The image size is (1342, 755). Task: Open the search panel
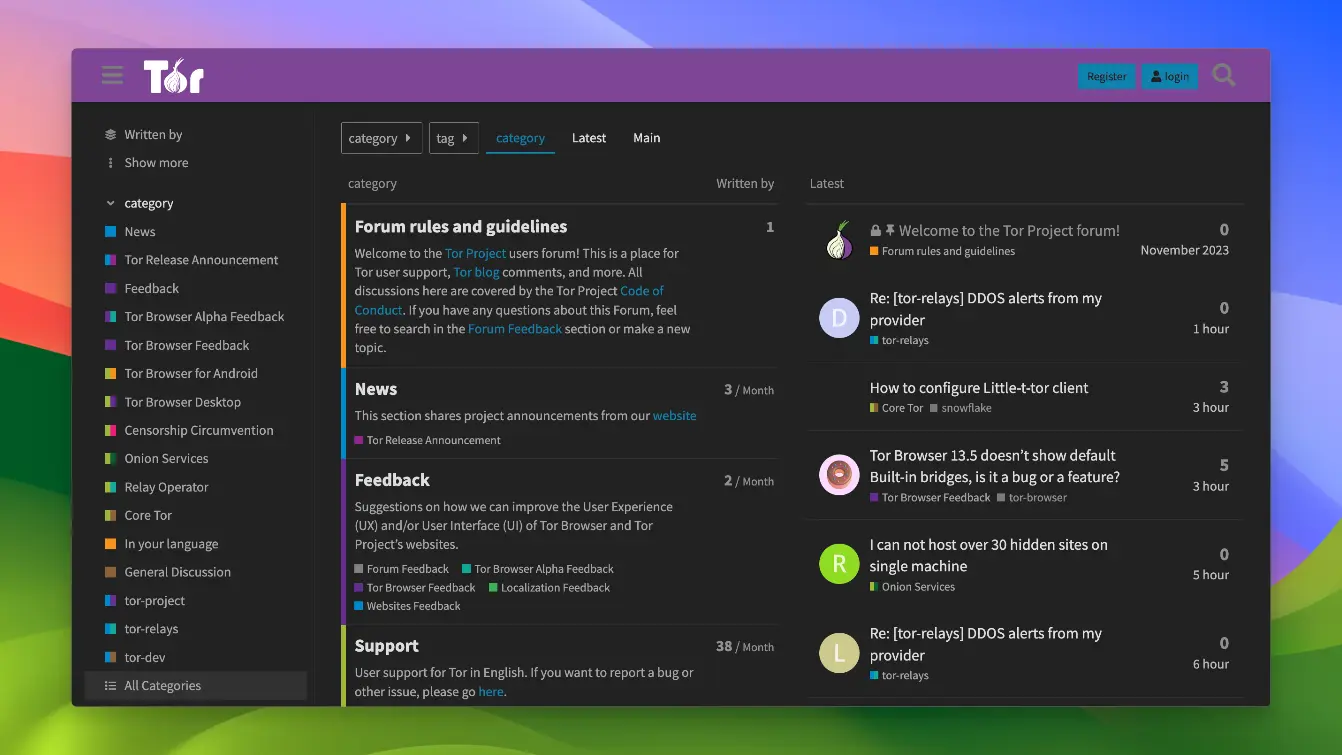[x=1223, y=74]
